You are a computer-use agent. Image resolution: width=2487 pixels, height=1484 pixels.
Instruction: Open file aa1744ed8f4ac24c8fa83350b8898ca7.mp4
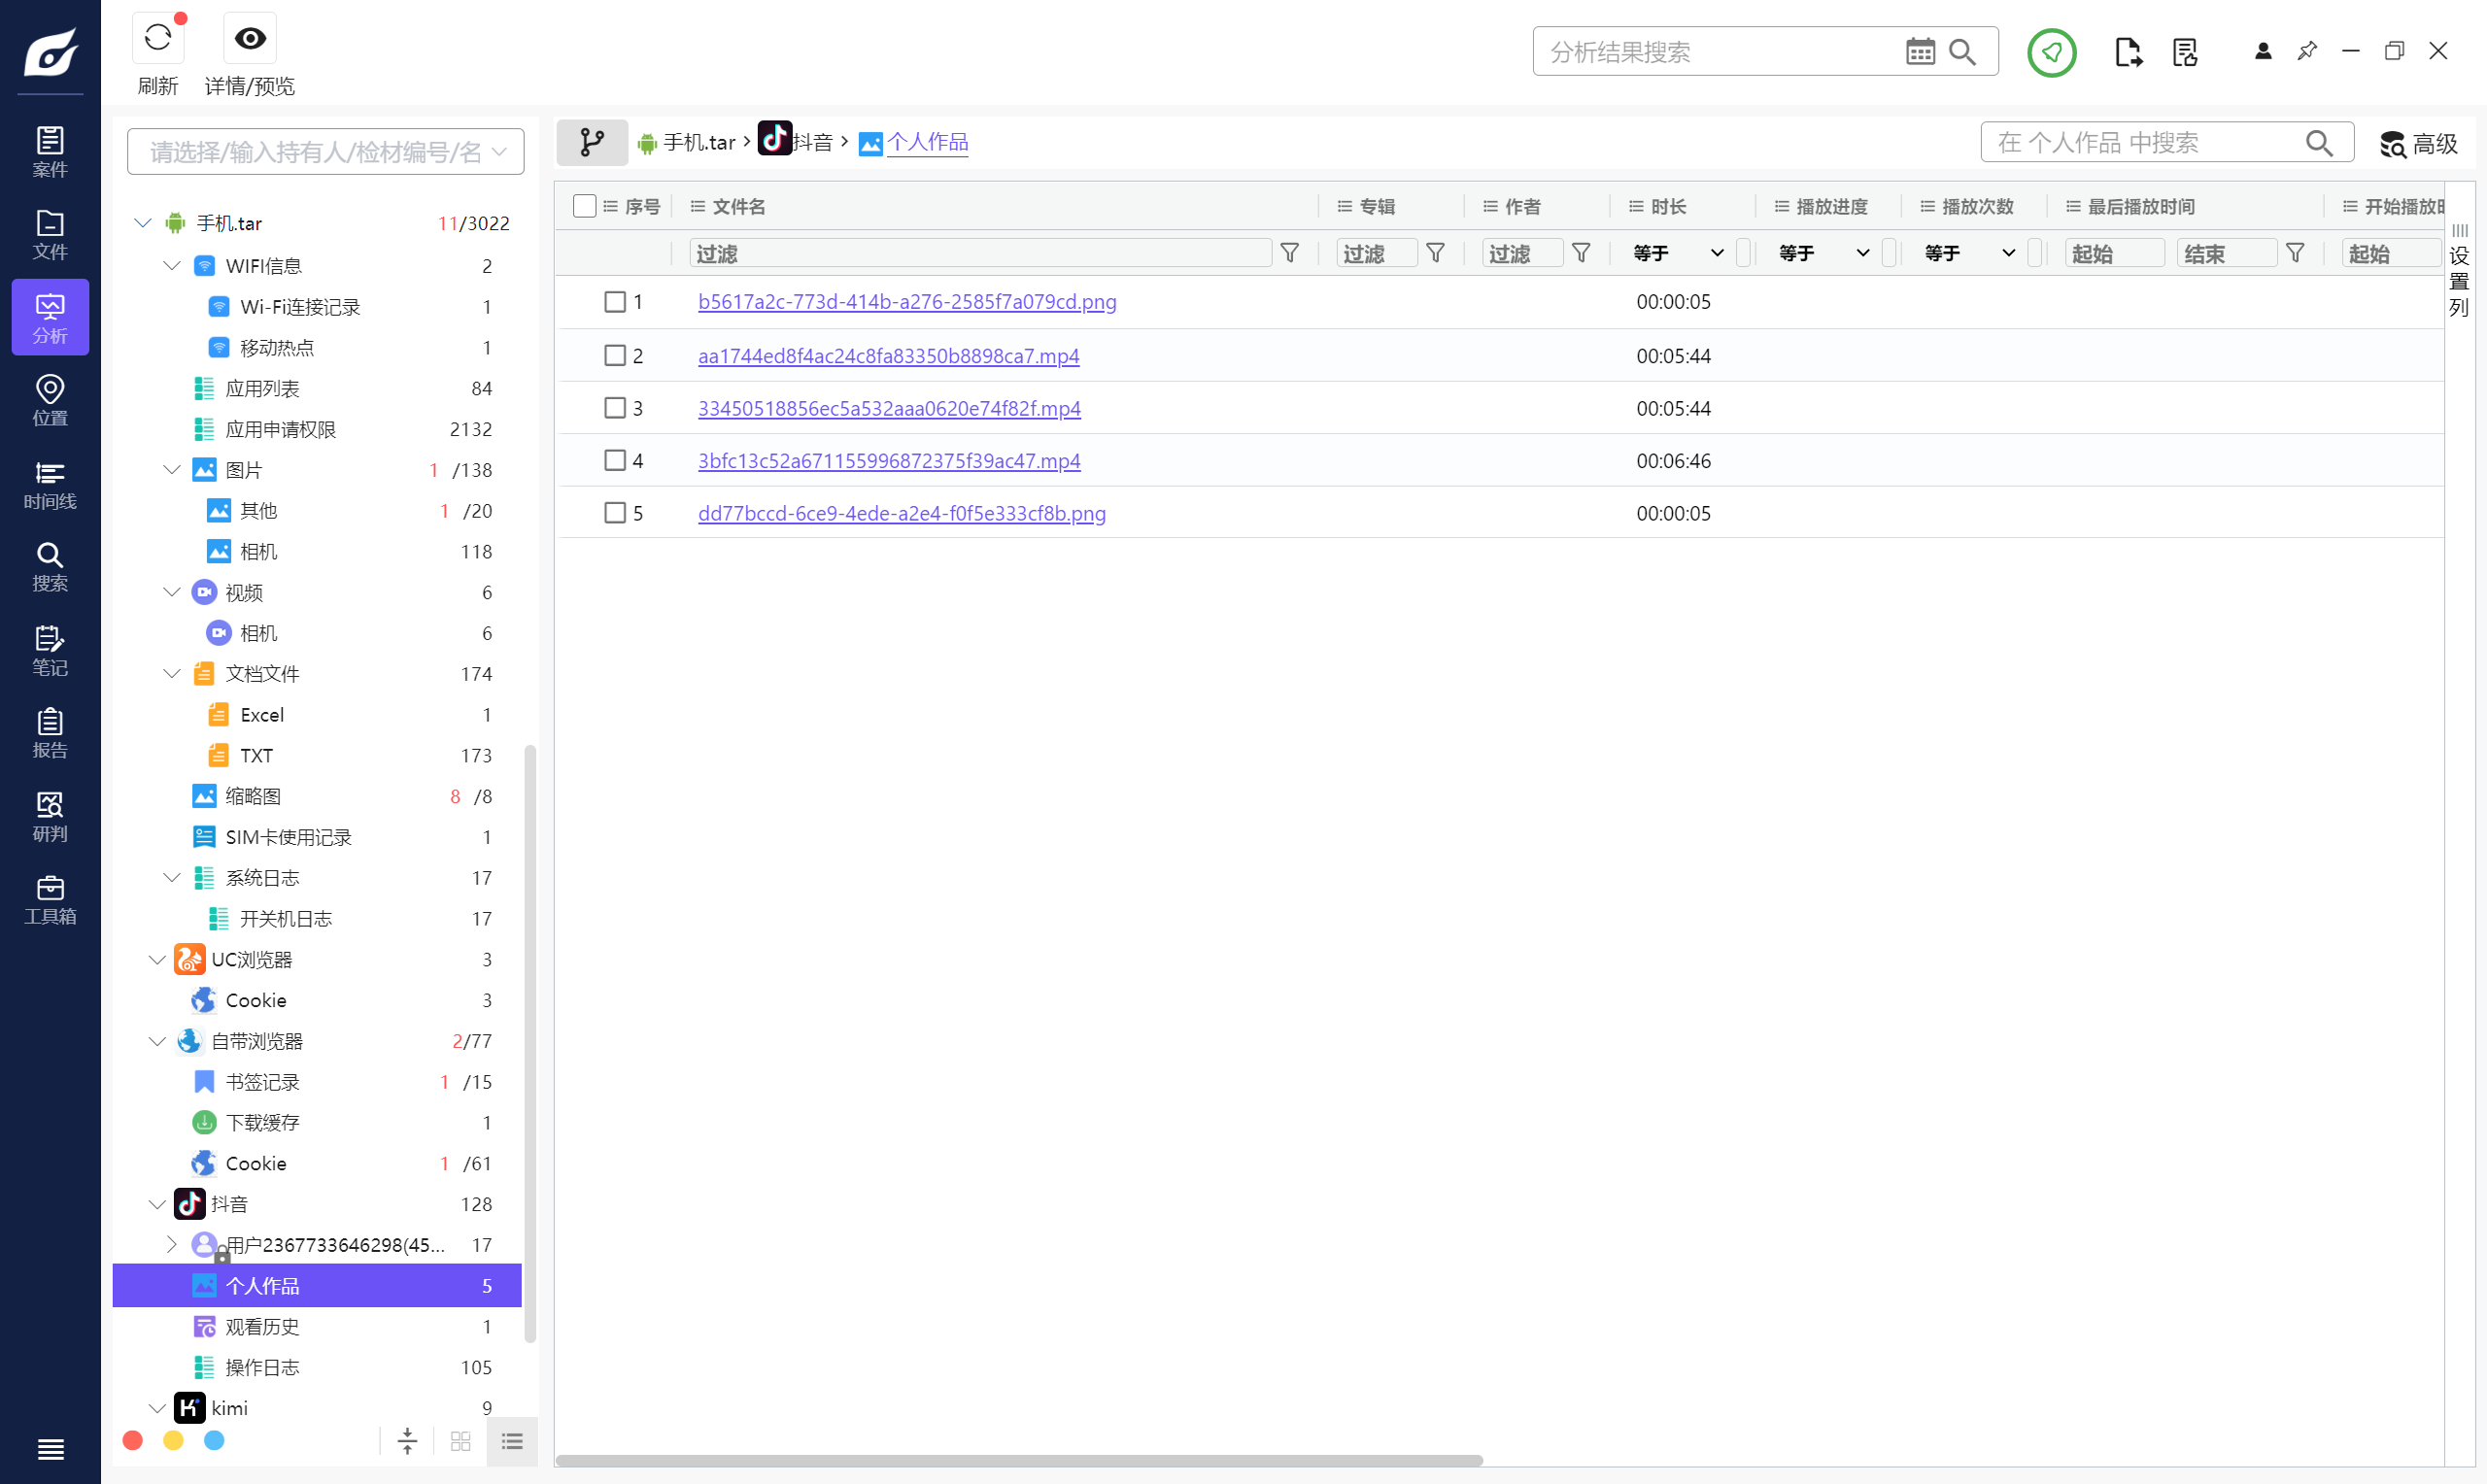888,356
